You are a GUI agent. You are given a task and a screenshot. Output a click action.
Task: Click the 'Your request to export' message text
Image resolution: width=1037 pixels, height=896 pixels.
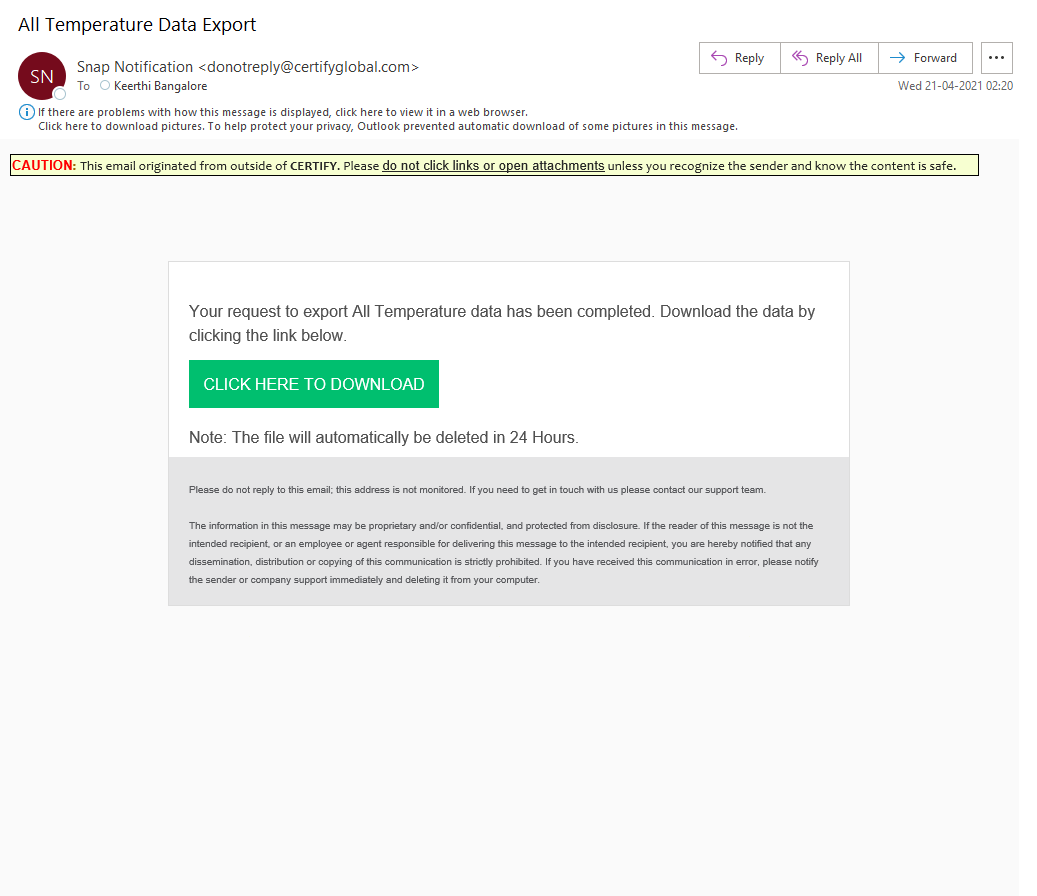[x=502, y=323]
